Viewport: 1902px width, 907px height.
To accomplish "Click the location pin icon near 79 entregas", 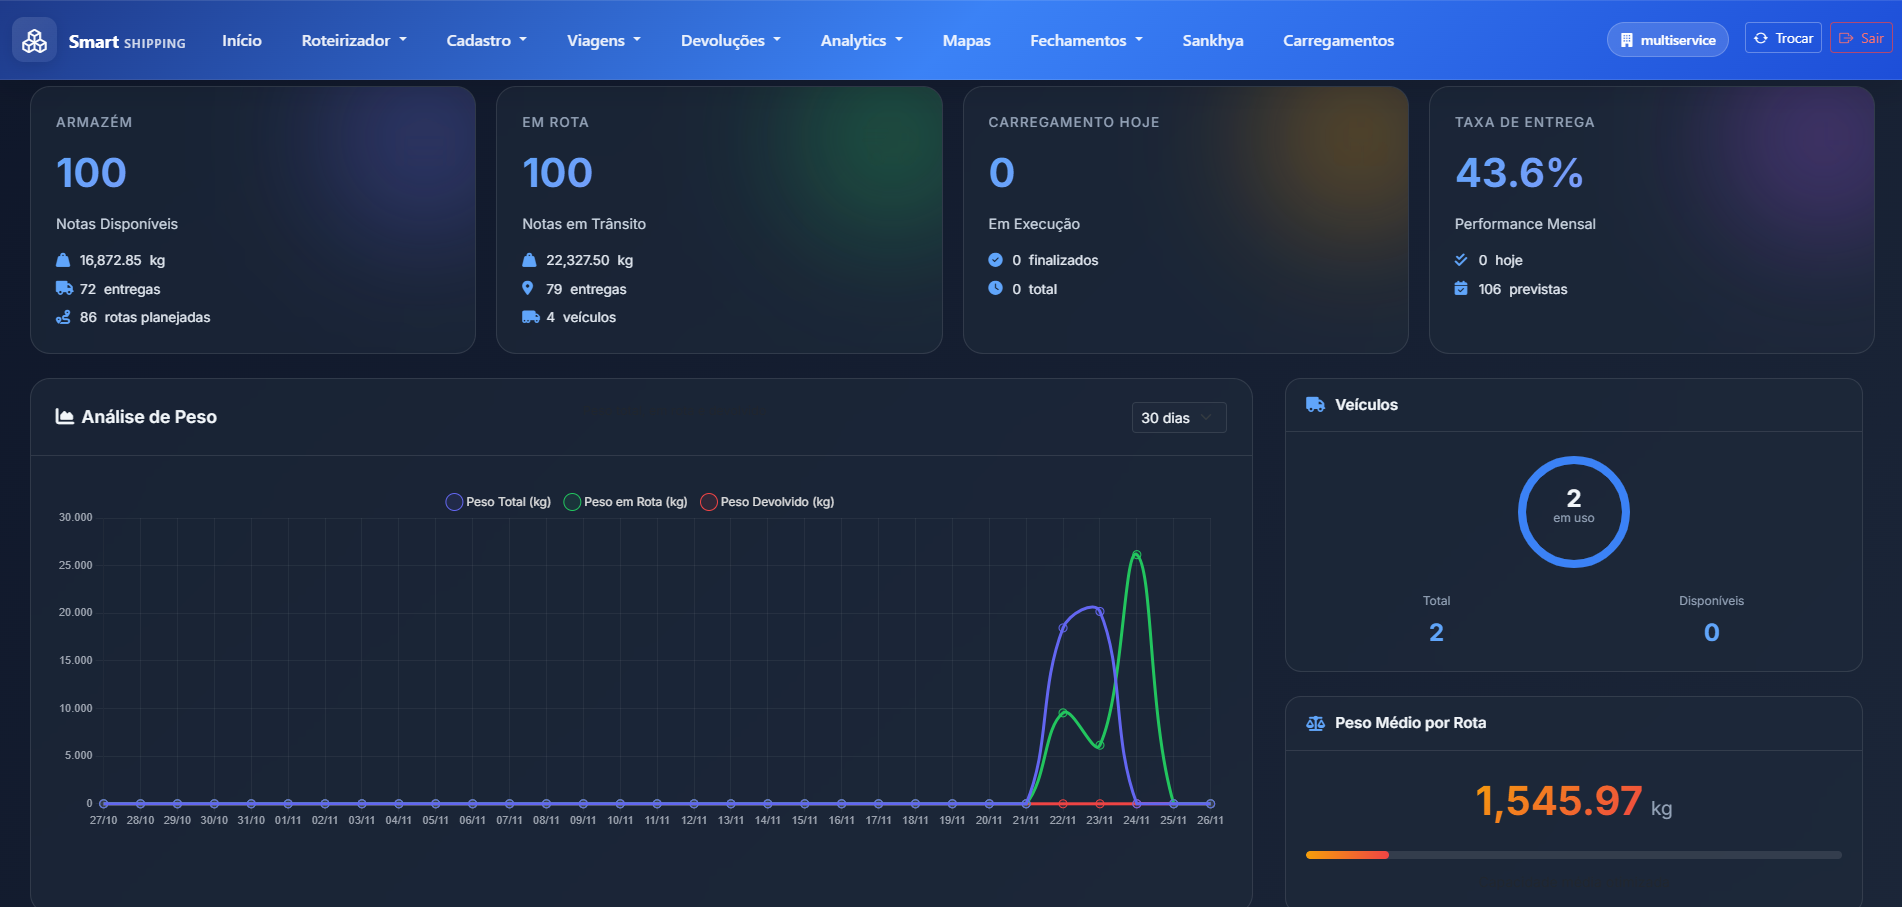I will [x=528, y=288].
